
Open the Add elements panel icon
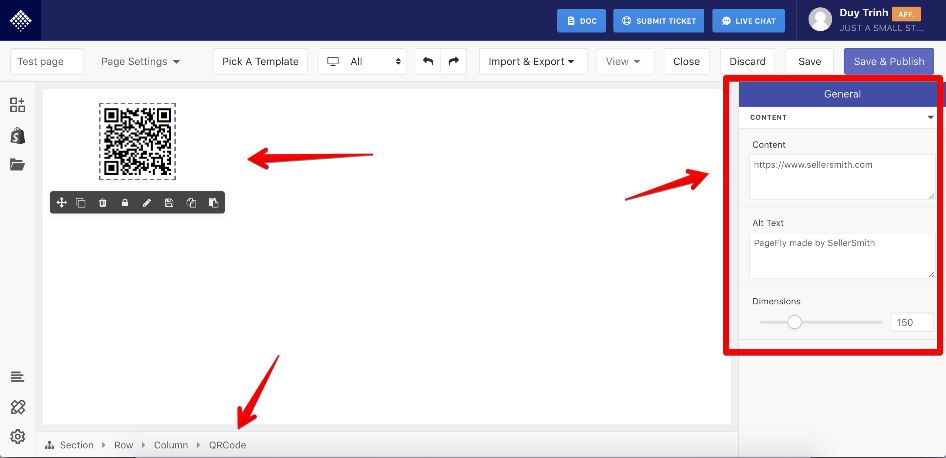pos(17,104)
